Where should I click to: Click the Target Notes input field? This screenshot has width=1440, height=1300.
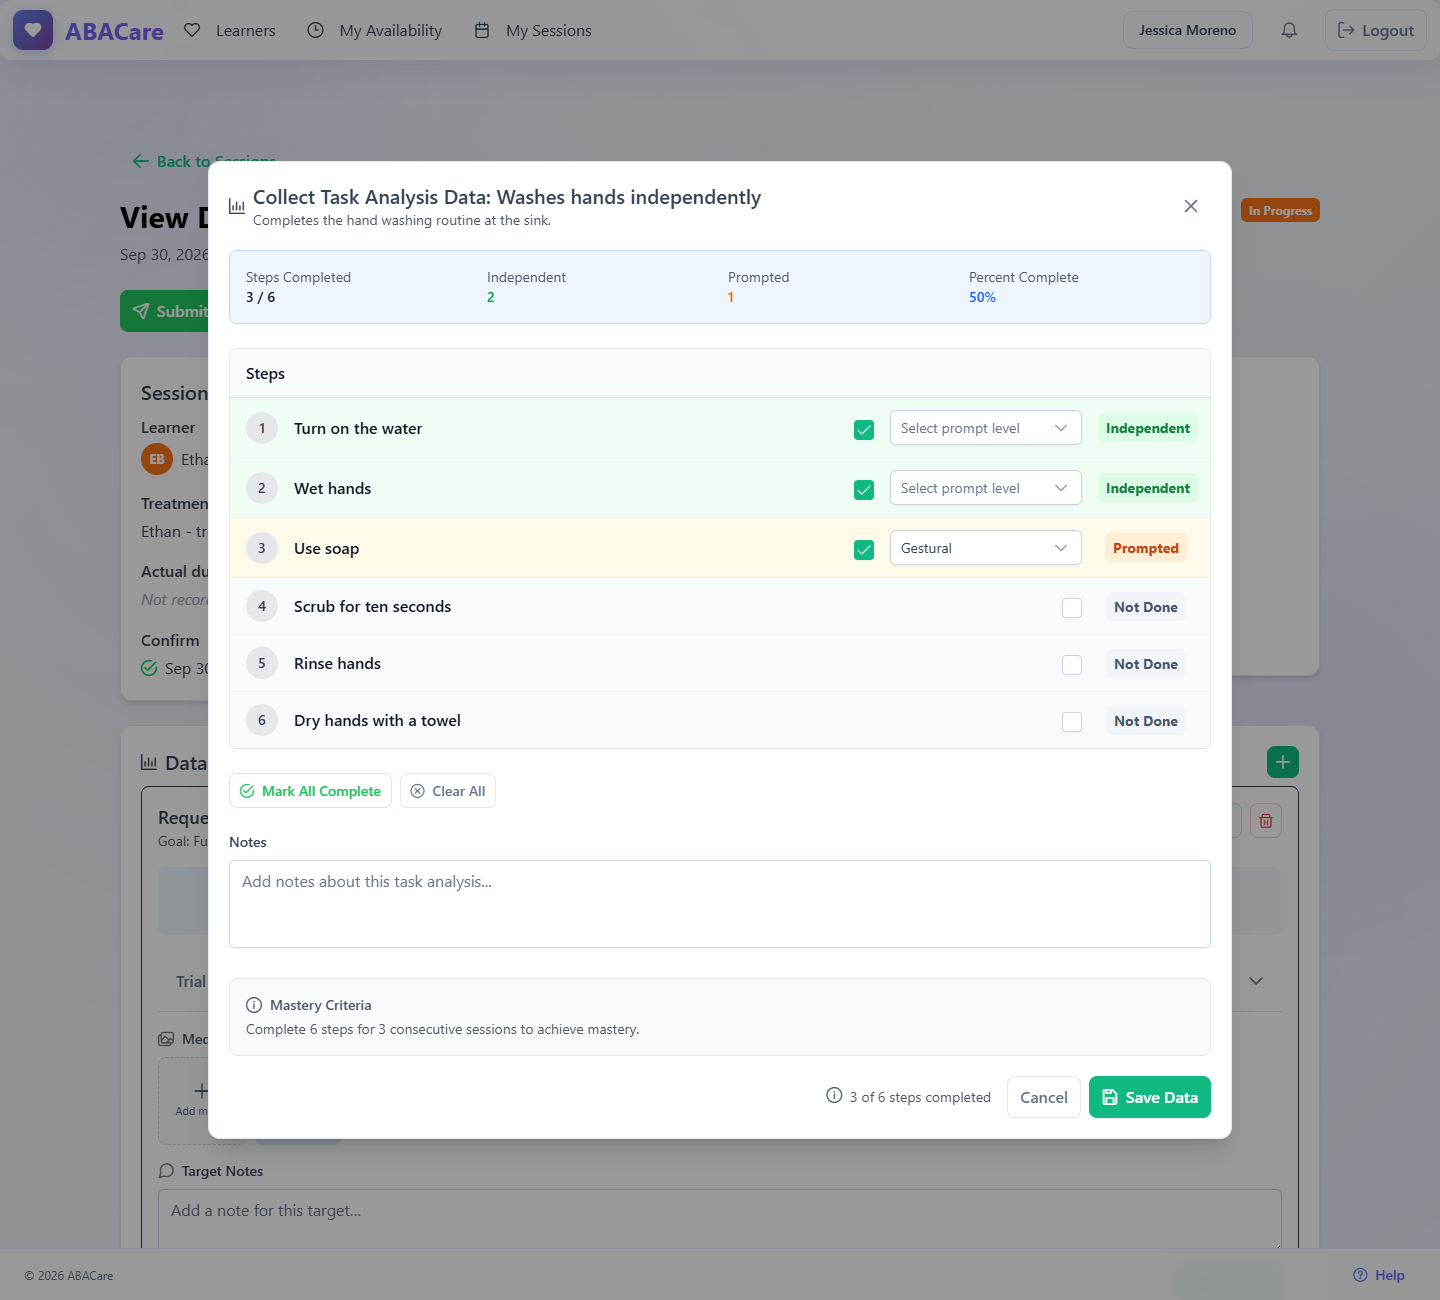[x=720, y=1218]
